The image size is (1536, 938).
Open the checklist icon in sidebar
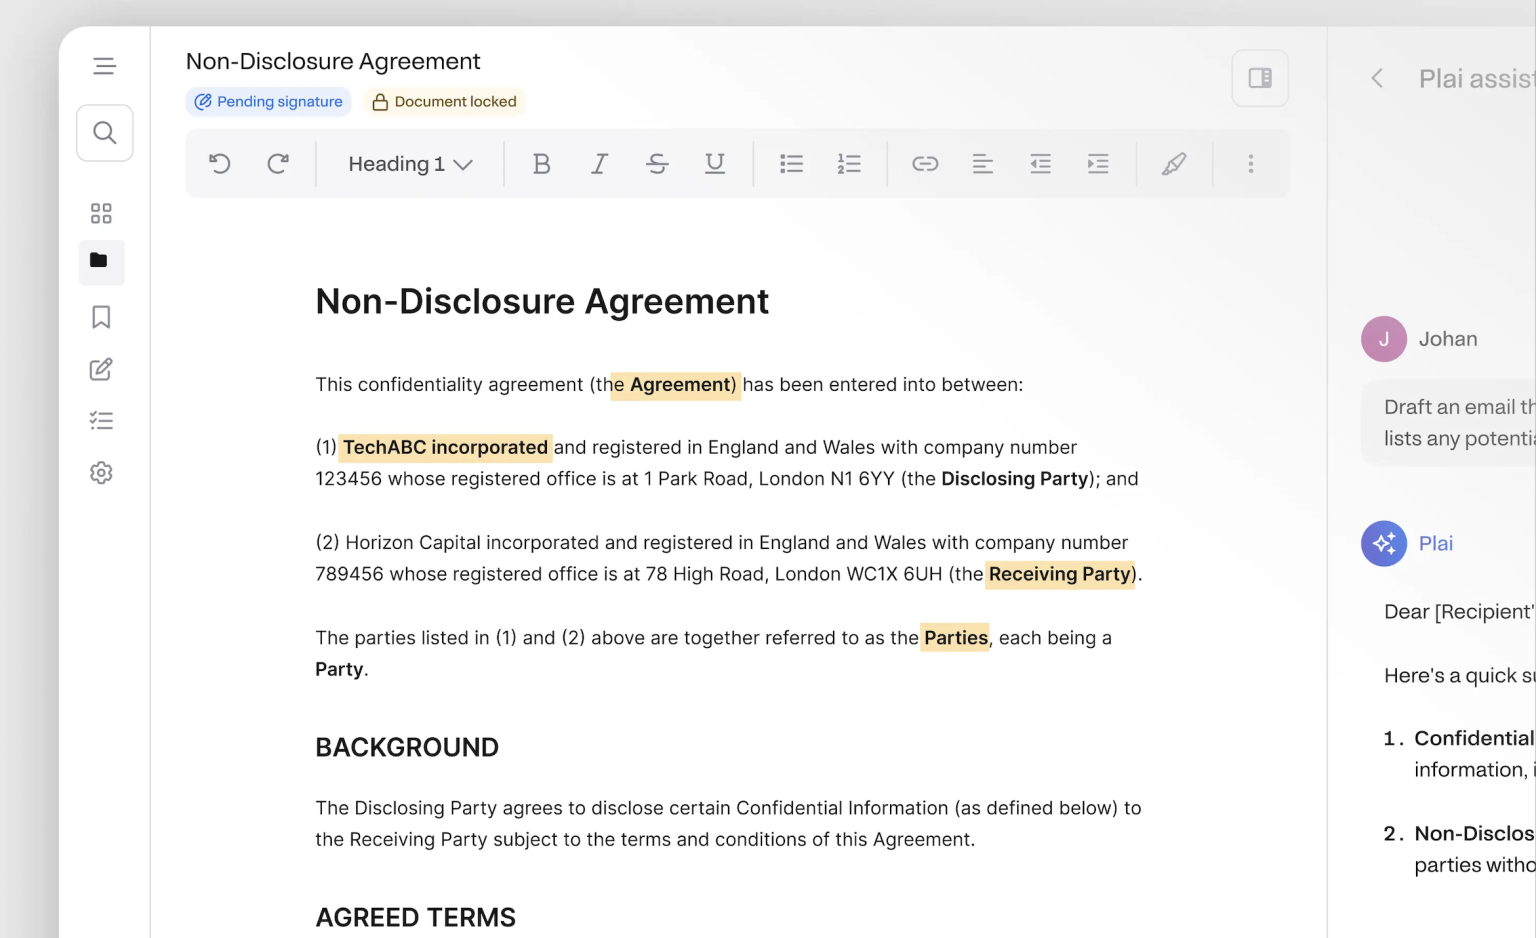click(x=101, y=421)
